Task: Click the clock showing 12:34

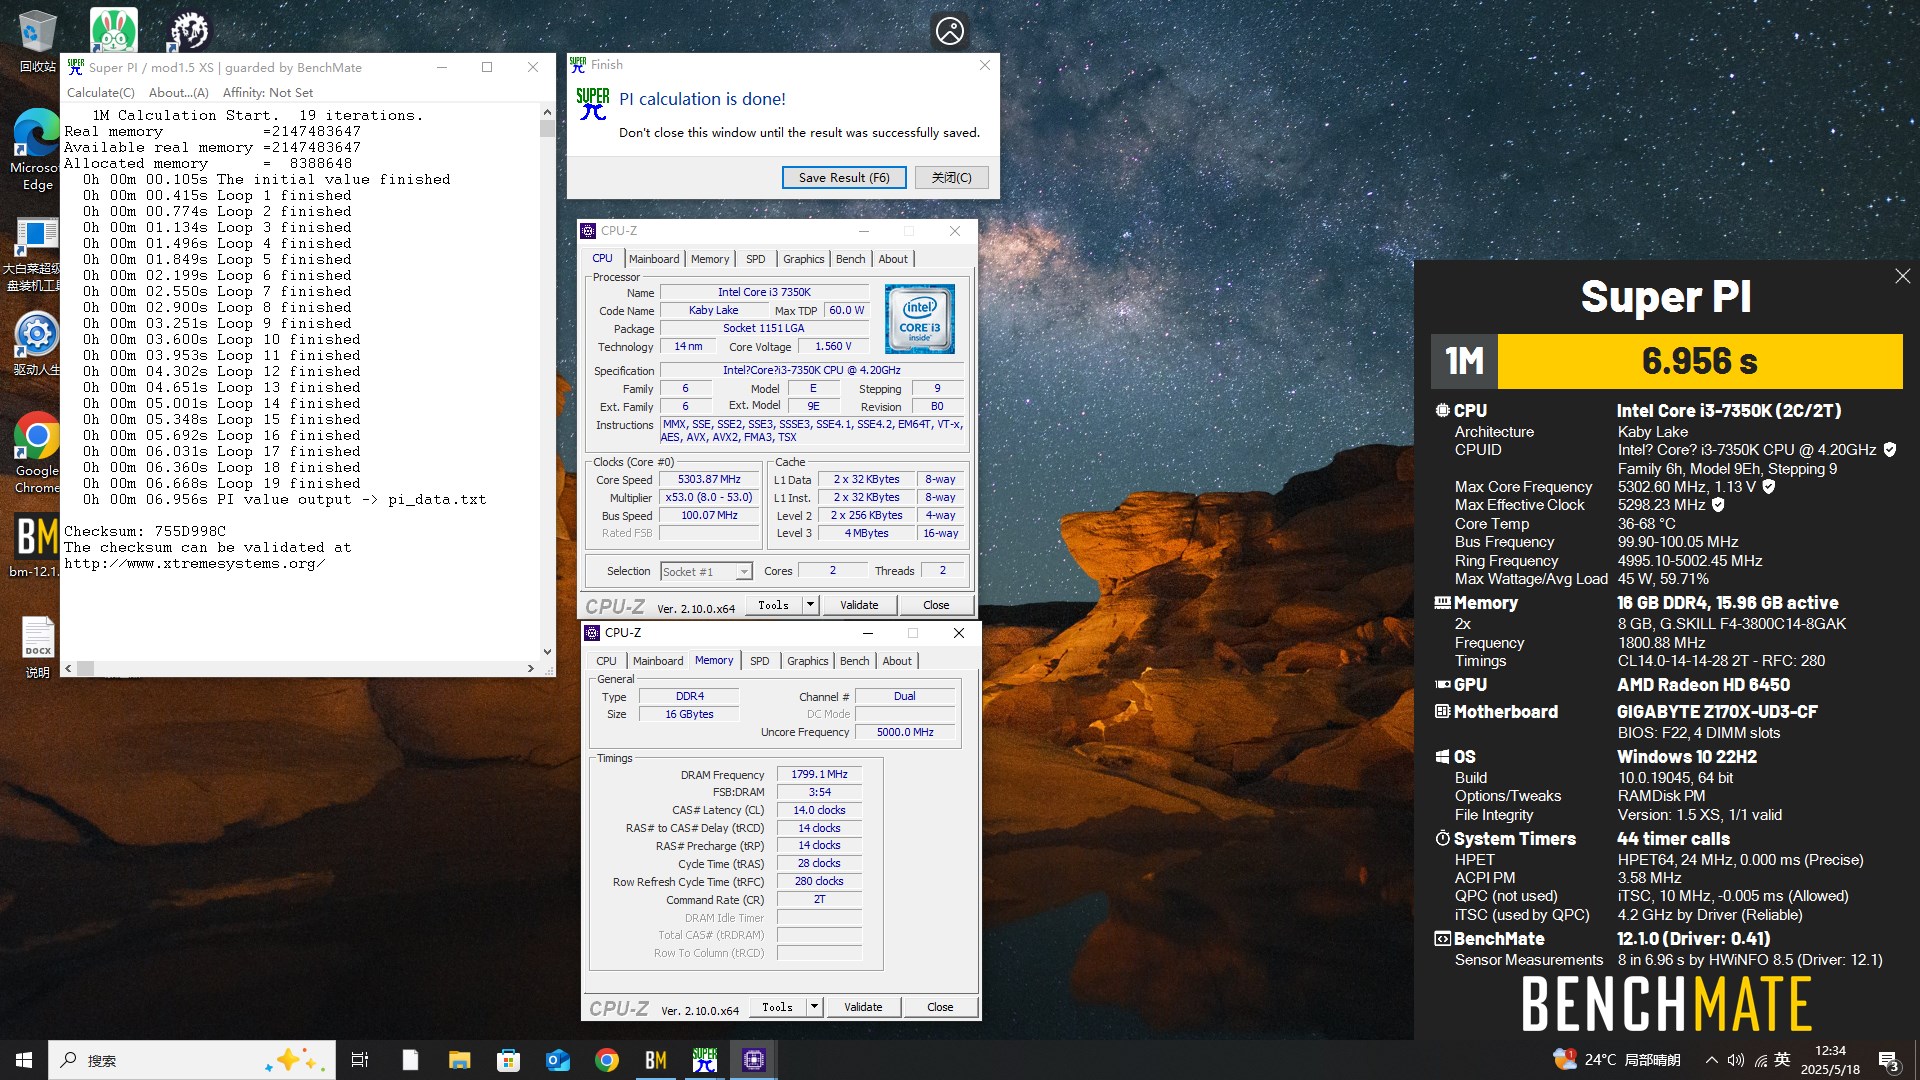Action: pyautogui.click(x=1830, y=1051)
